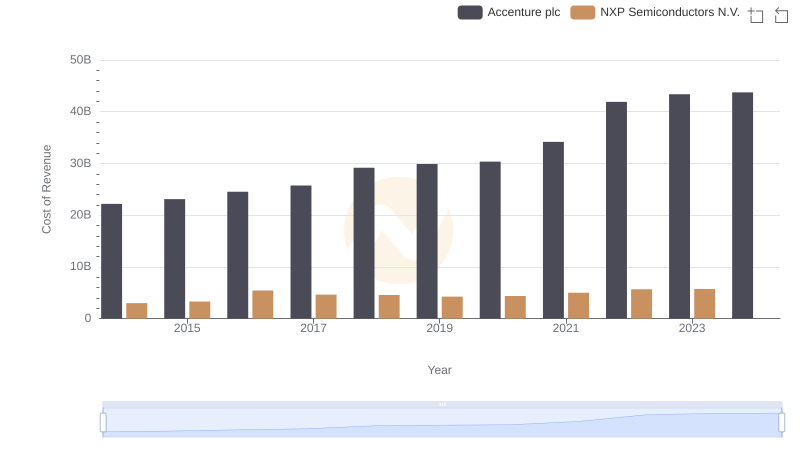Click NXP bar for 2016

tap(263, 305)
